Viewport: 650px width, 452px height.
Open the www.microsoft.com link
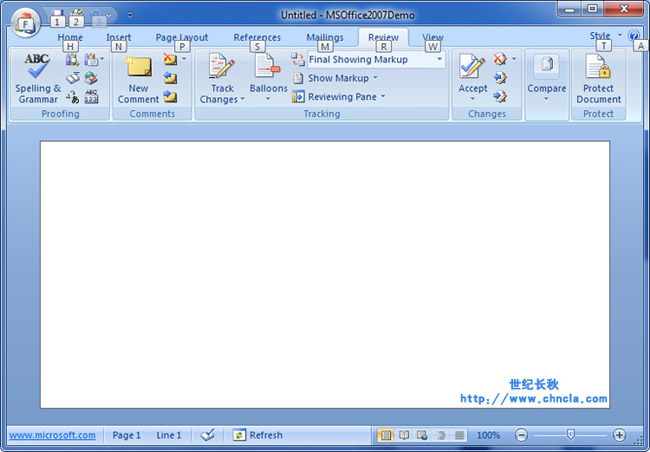pyautogui.click(x=52, y=435)
